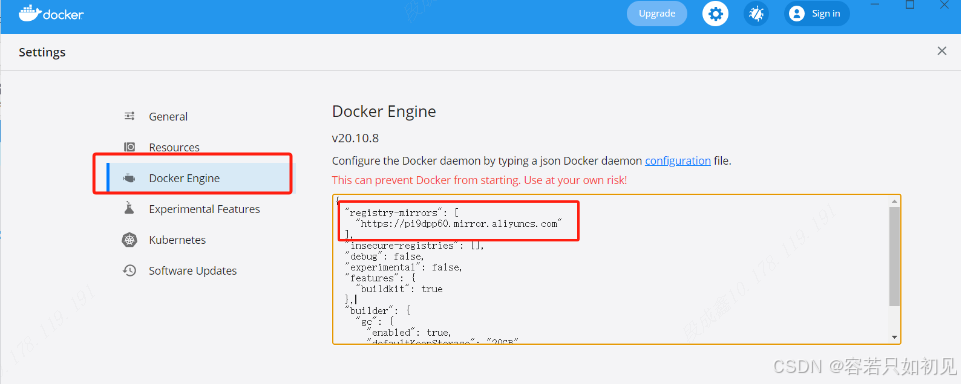Click the insecure-registries line
The height and width of the screenshot is (384, 961).
point(414,246)
